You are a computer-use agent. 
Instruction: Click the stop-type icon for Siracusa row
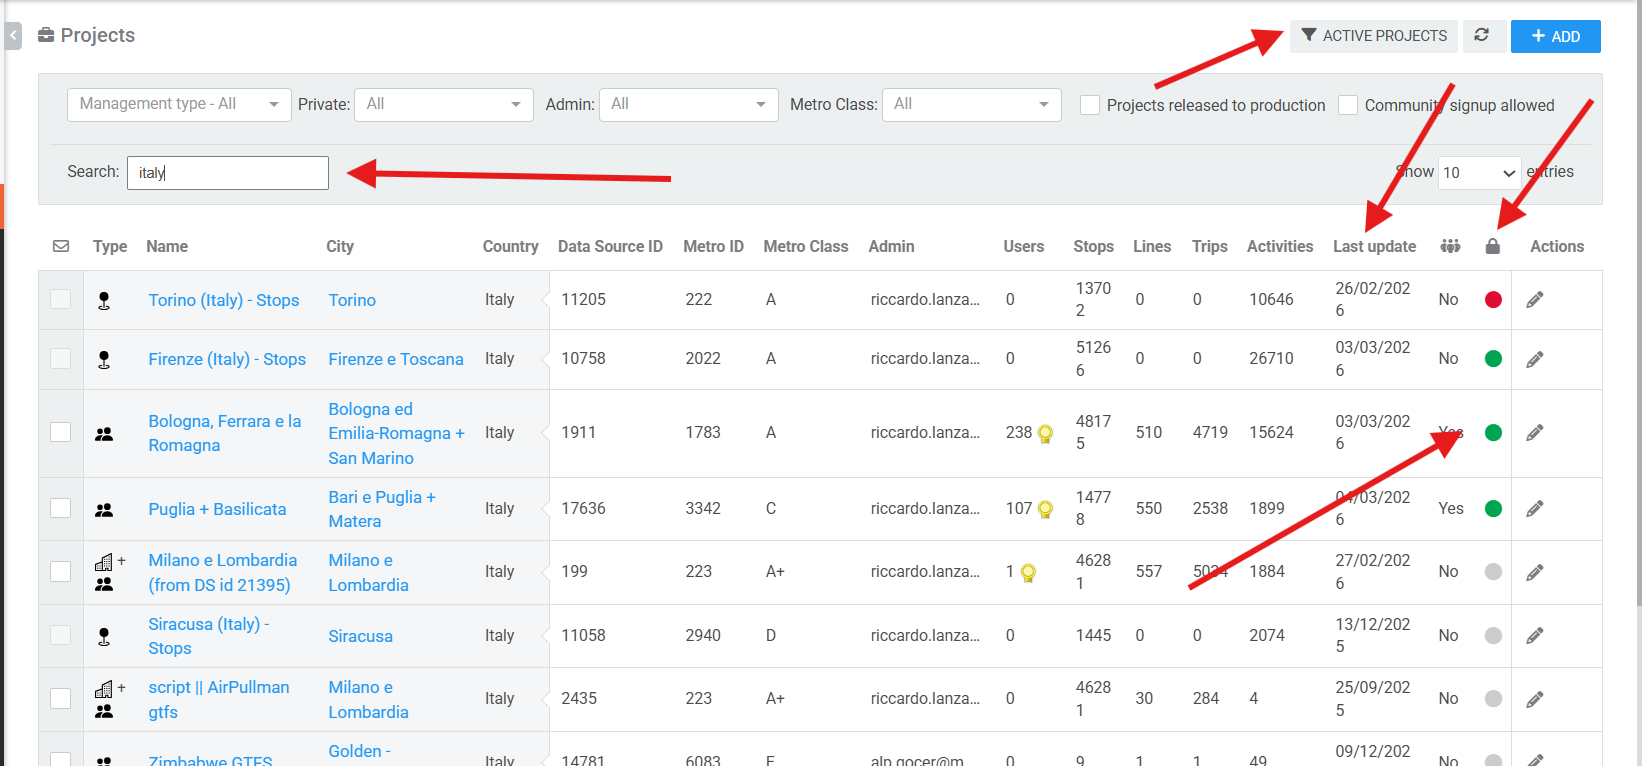104,636
